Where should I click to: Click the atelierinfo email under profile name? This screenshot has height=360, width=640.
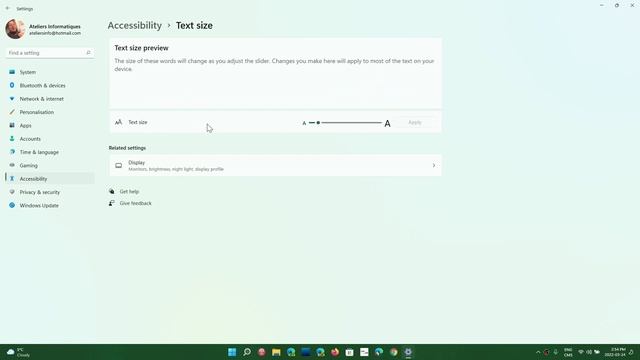55,33
